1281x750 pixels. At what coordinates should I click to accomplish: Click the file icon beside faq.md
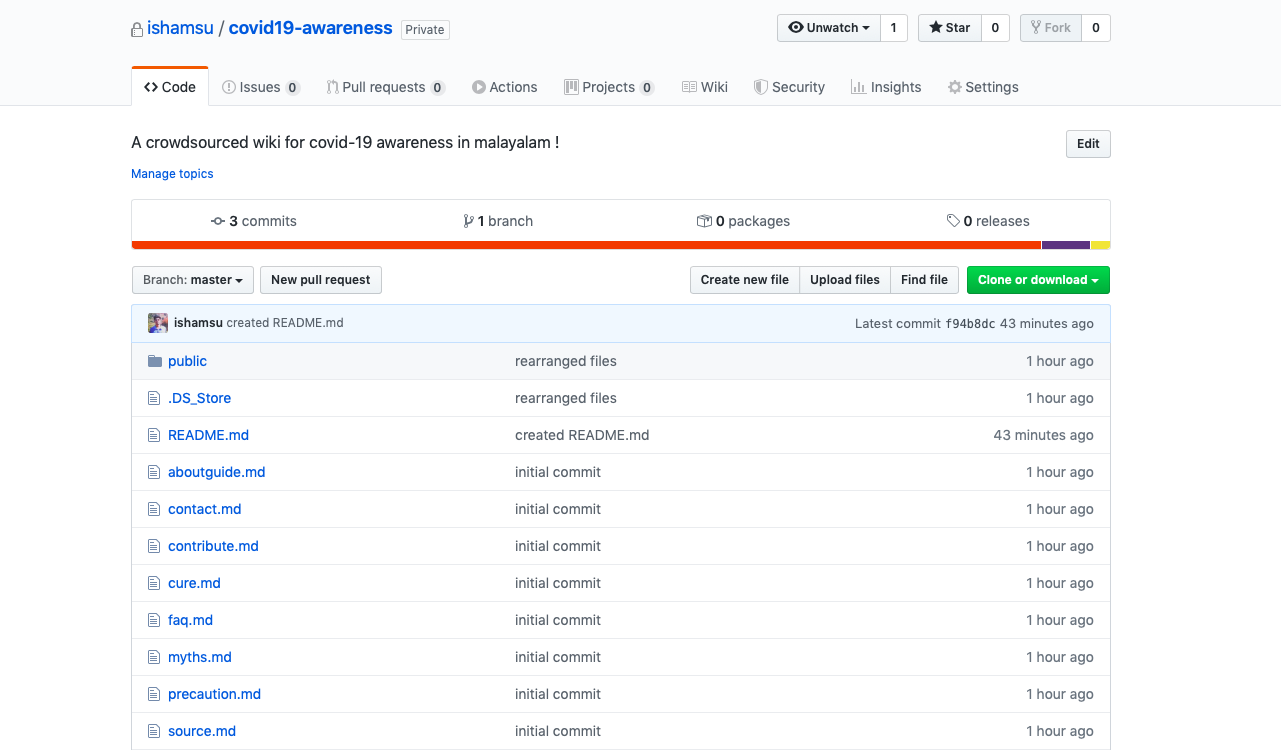[x=154, y=620]
